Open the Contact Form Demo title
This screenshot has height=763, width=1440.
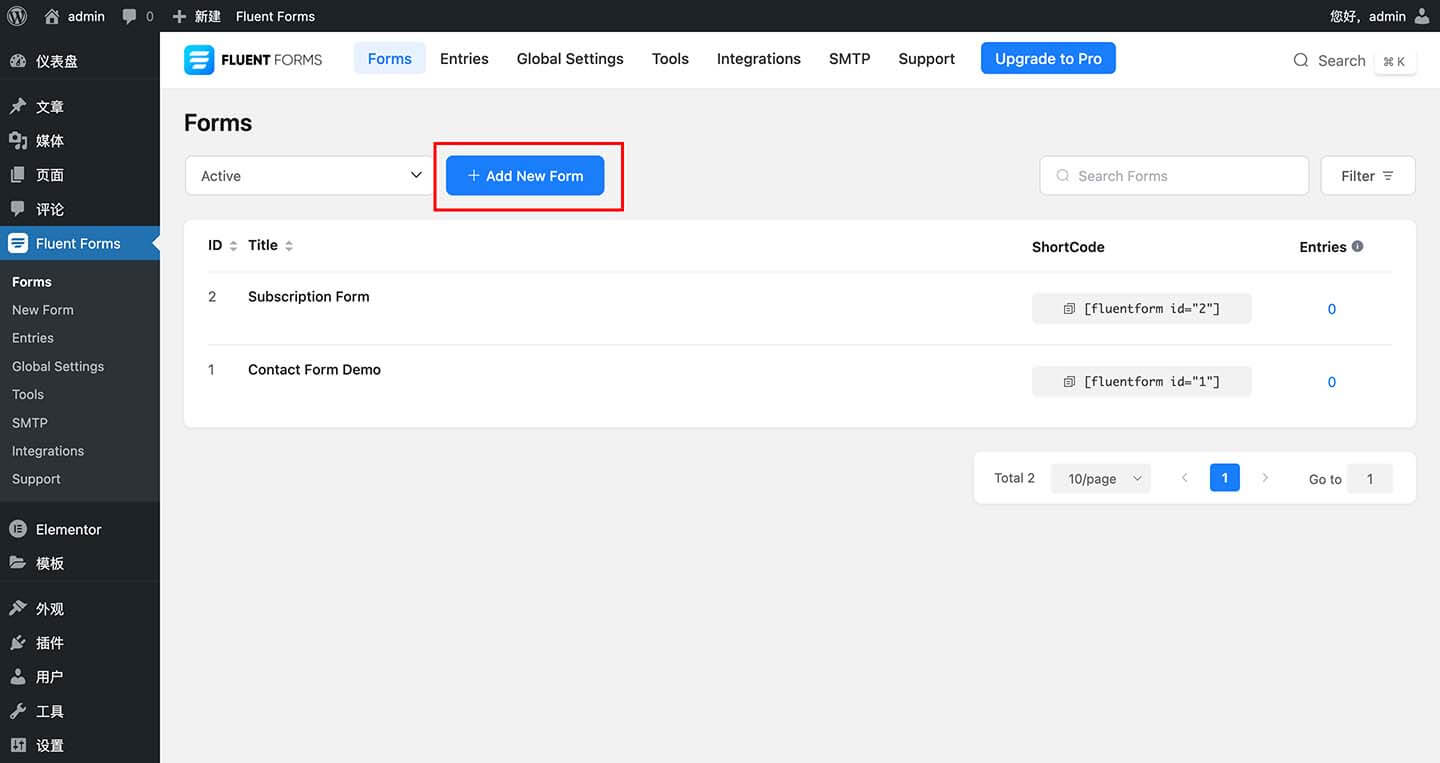pos(314,370)
